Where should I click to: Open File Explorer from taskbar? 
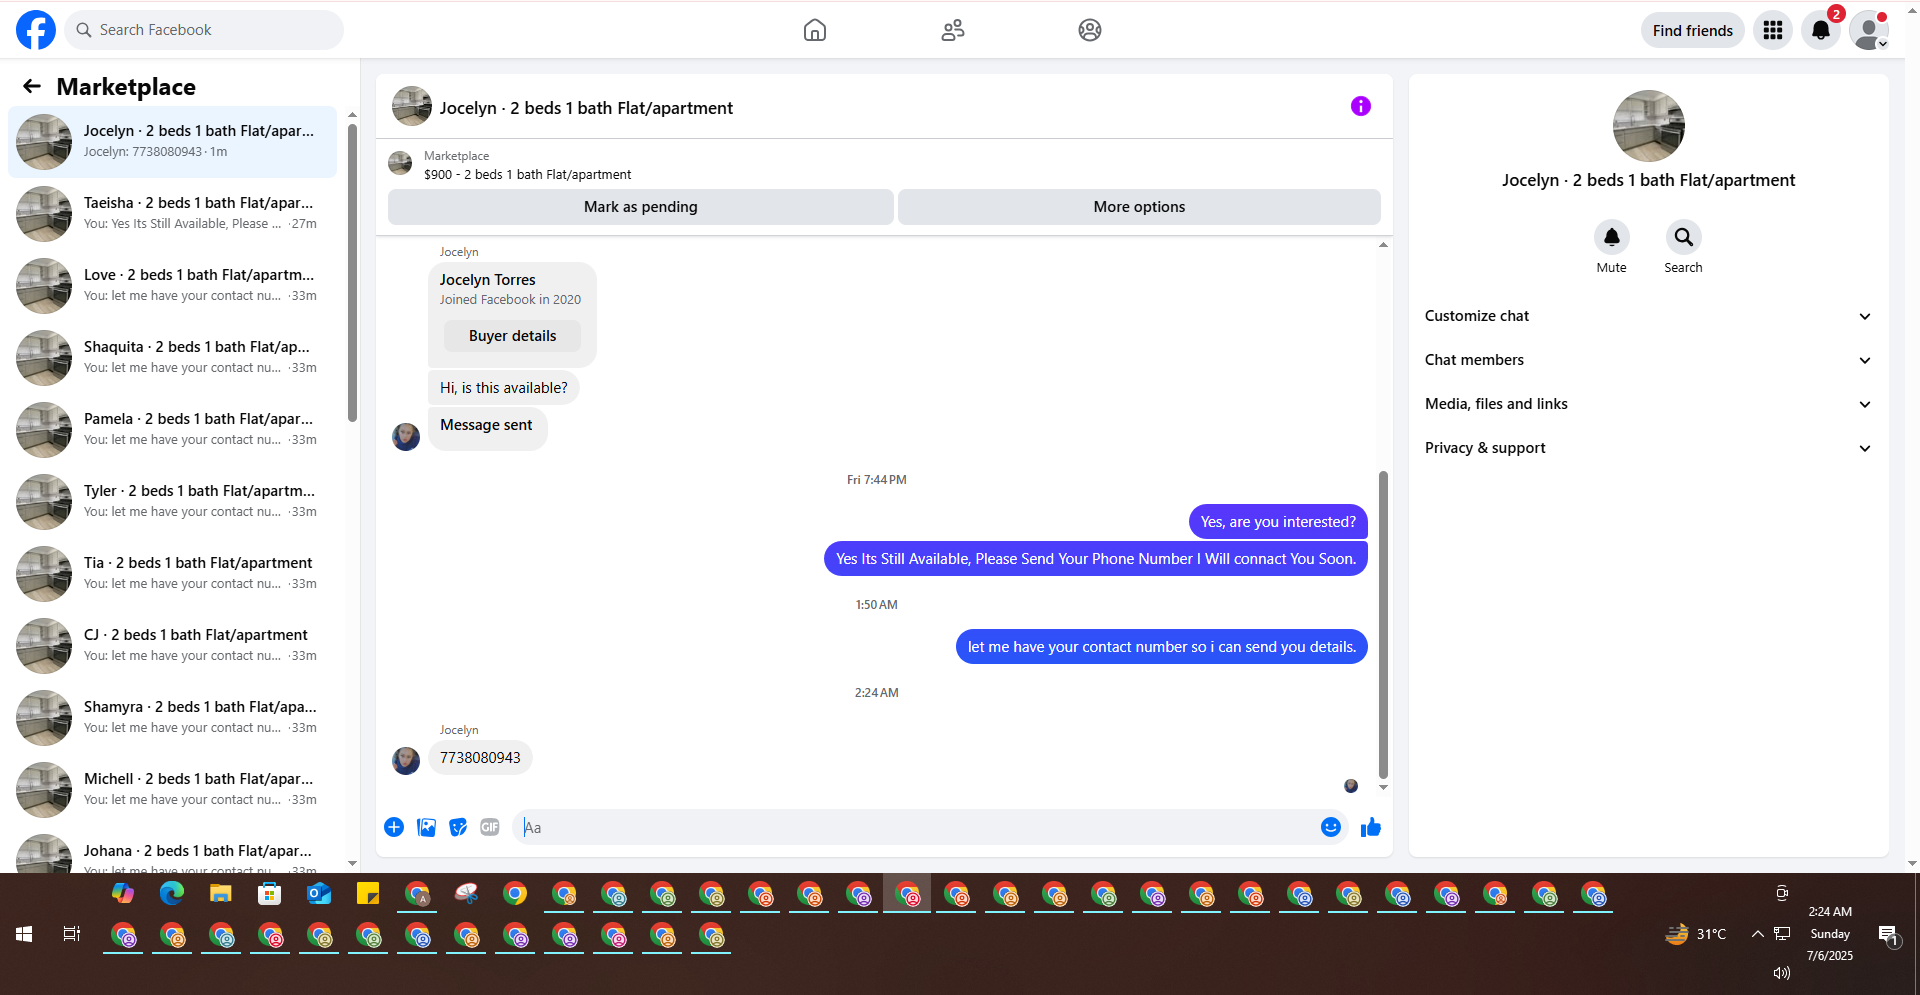[221, 893]
